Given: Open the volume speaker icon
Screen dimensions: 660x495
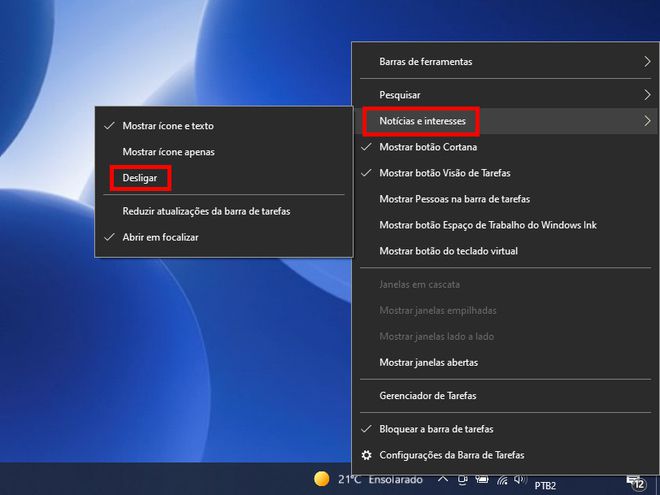Looking at the screenshot, I should (520, 479).
